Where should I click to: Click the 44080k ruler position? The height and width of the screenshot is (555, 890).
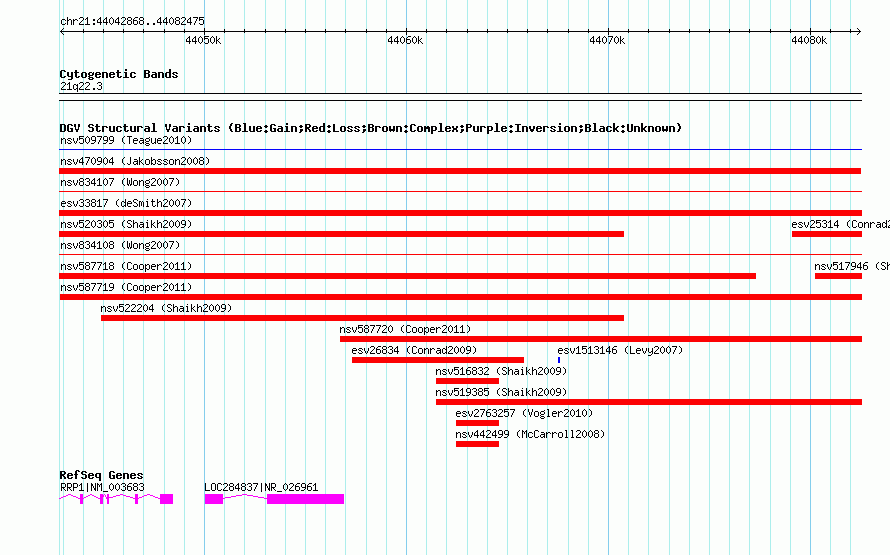point(809,40)
